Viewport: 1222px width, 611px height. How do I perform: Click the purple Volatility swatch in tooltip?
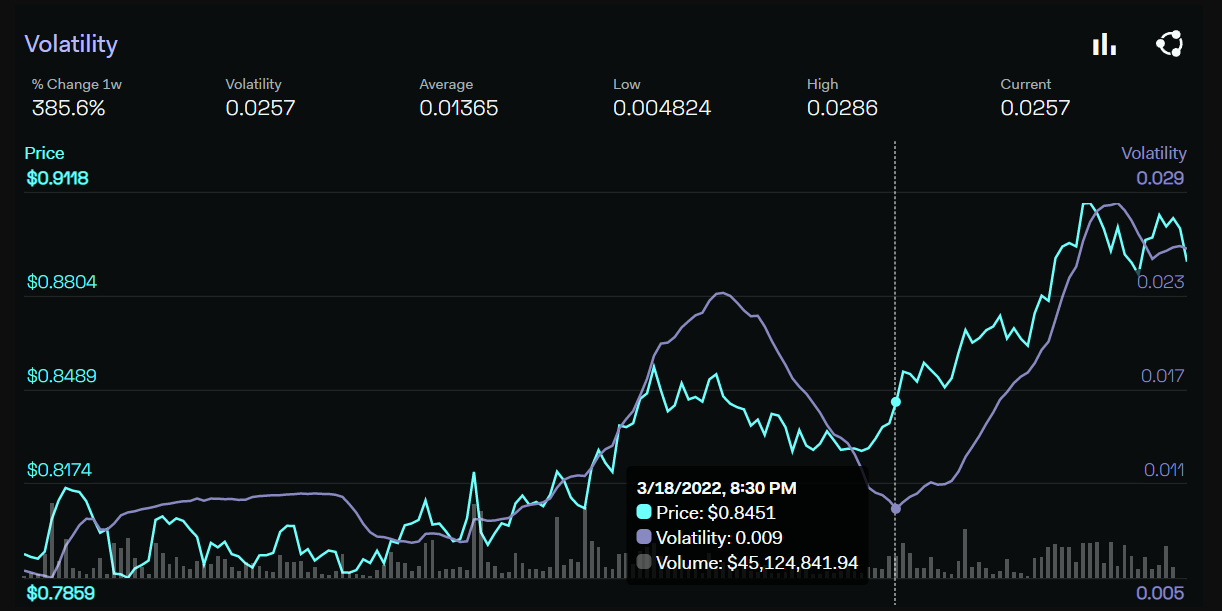click(644, 538)
